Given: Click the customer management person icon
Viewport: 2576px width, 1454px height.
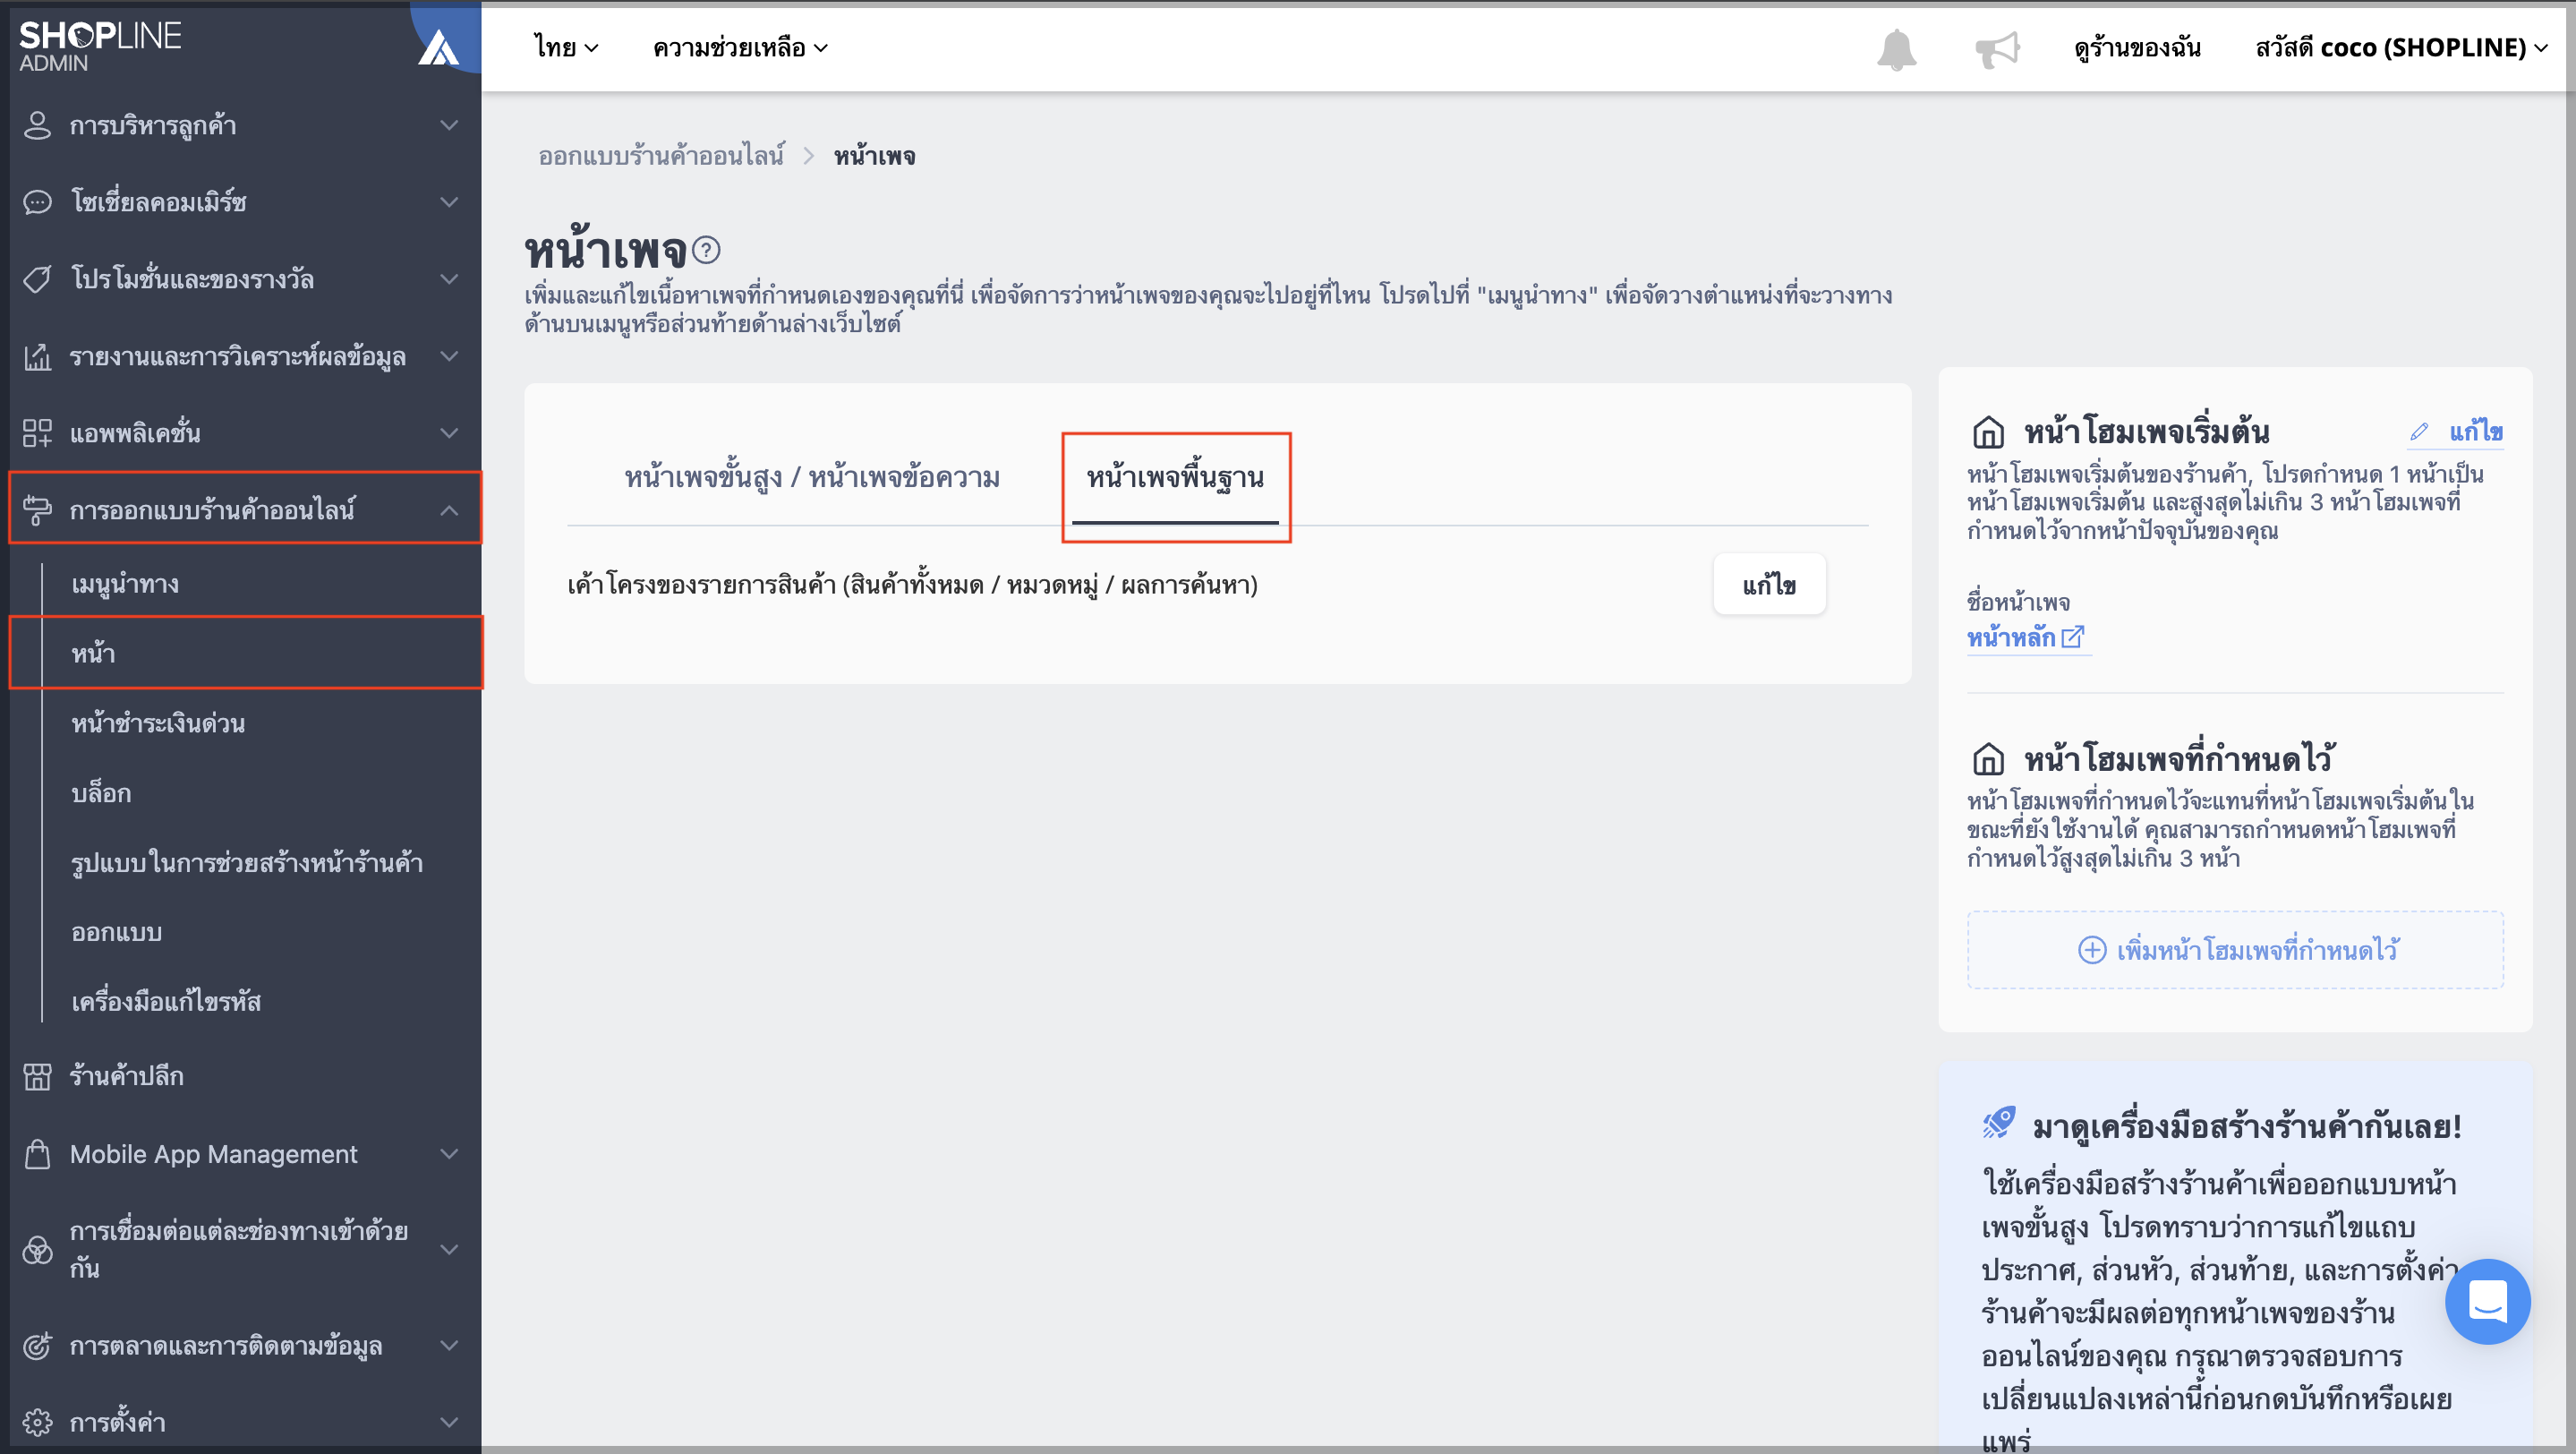Looking at the screenshot, I should [x=37, y=125].
